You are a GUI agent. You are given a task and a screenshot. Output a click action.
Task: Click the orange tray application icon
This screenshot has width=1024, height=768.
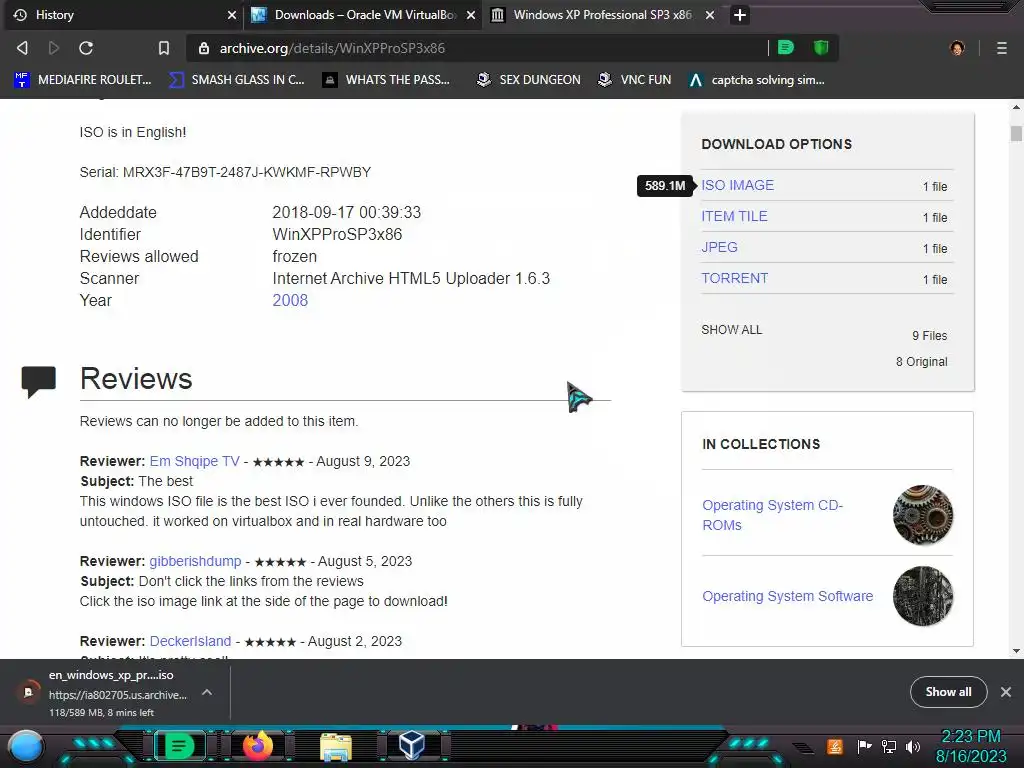point(834,746)
